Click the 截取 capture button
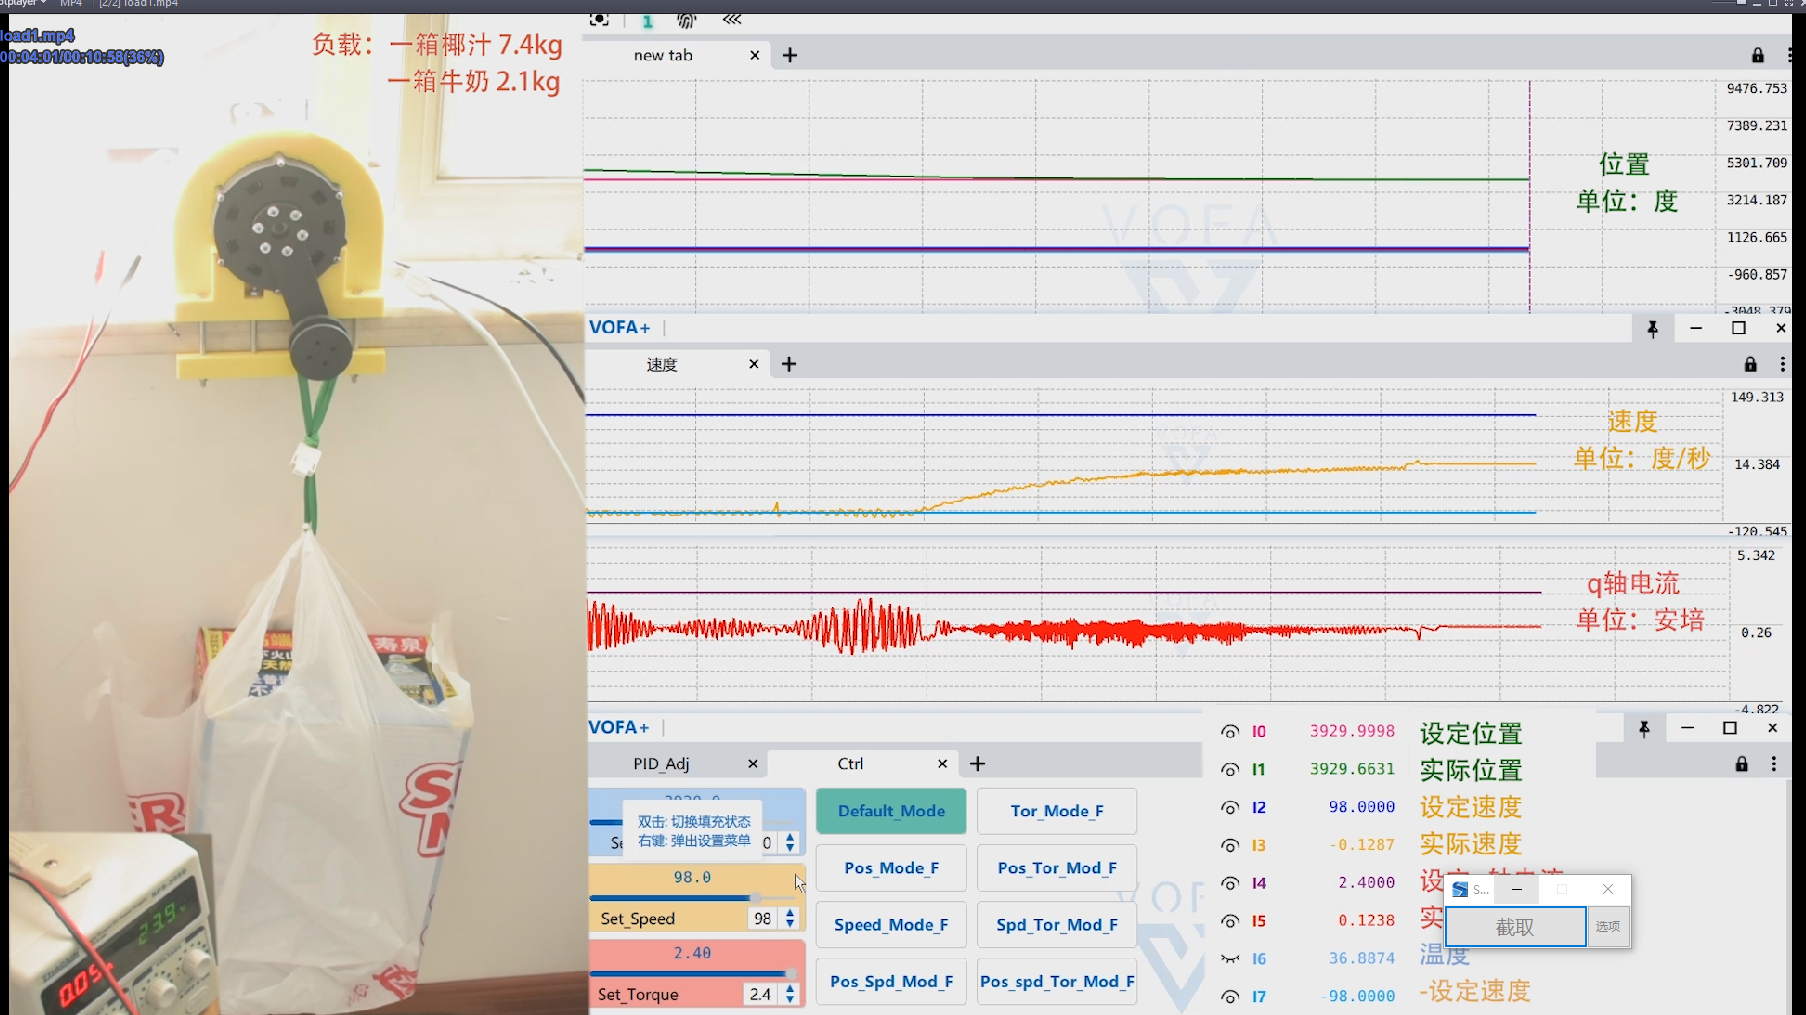The width and height of the screenshot is (1806, 1015). [x=1515, y=927]
